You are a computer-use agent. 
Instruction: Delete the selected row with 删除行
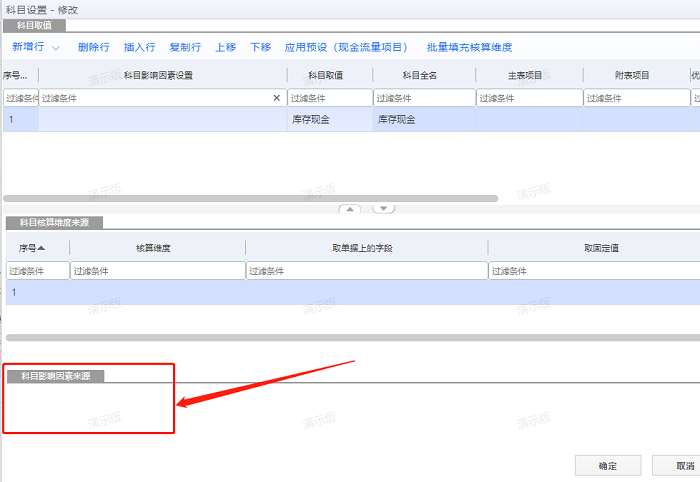[x=93, y=47]
